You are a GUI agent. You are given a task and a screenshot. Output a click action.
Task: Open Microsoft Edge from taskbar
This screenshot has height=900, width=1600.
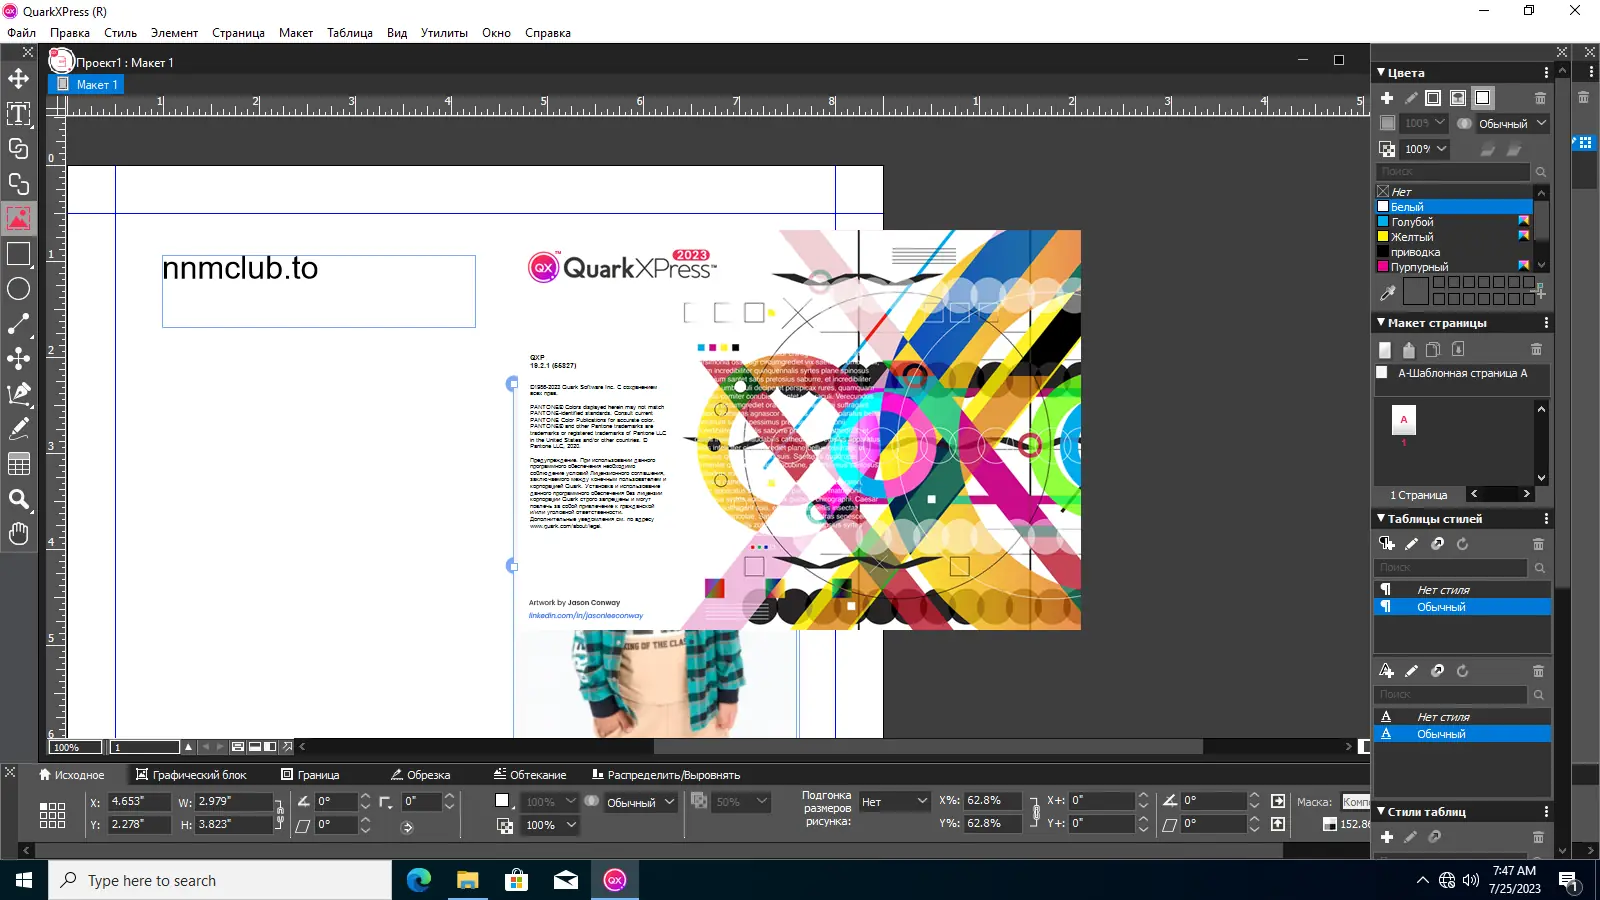(419, 880)
